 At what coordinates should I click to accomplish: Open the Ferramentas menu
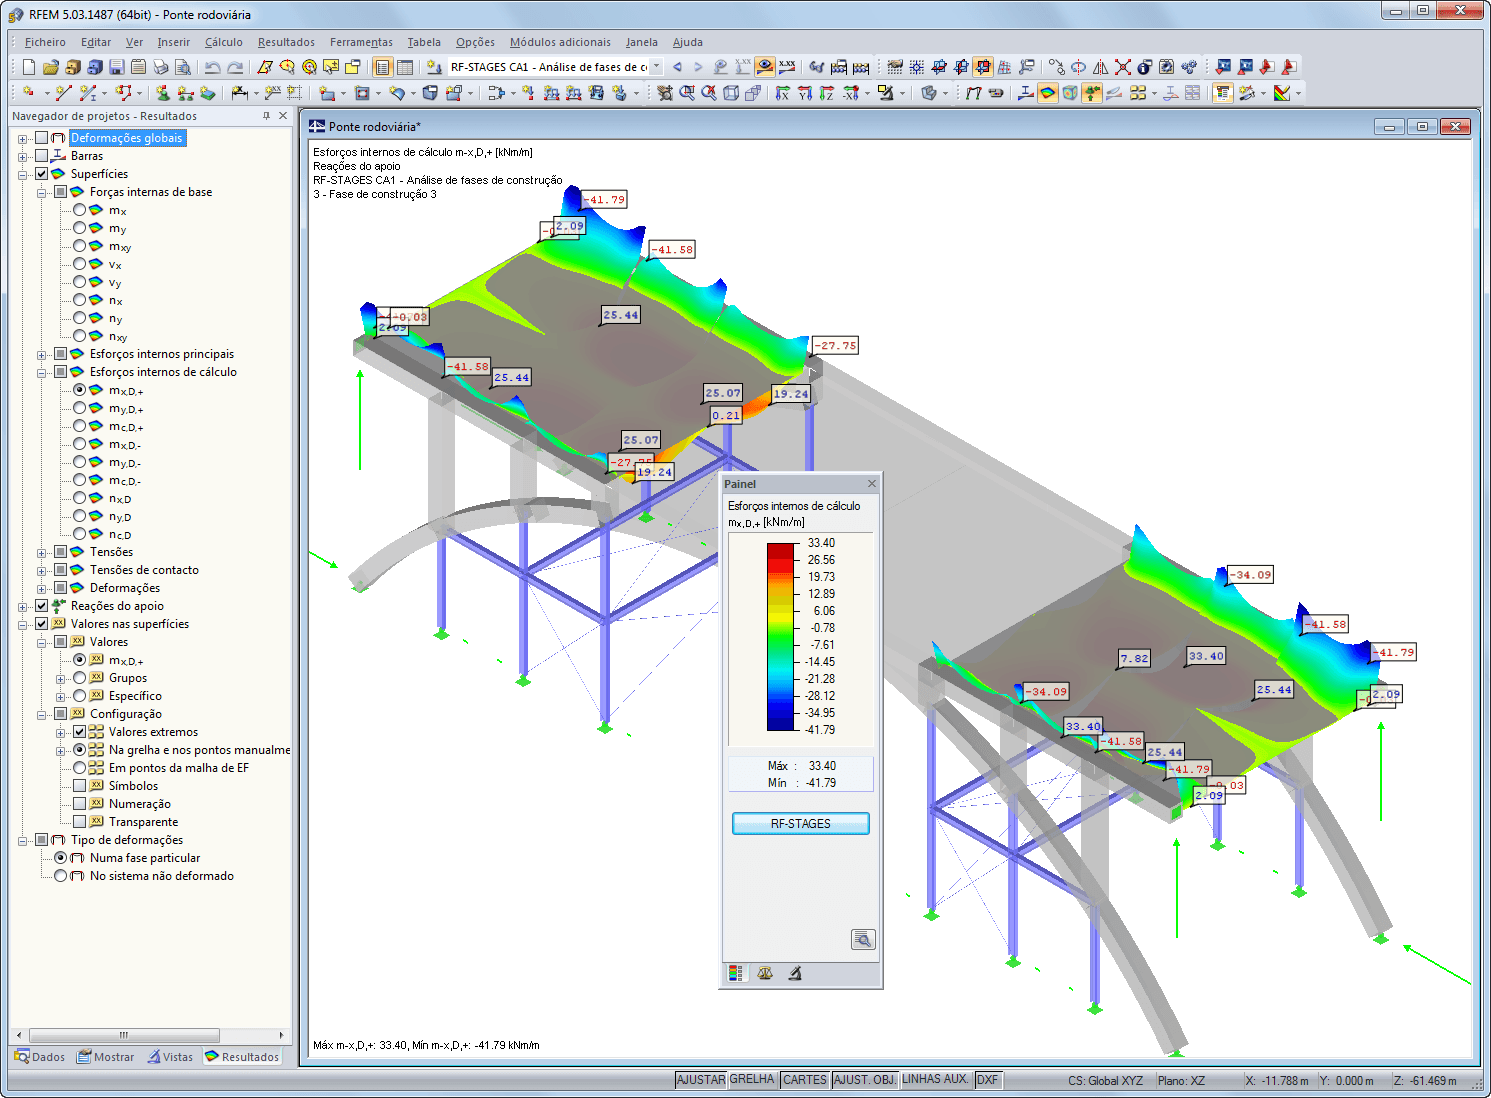click(361, 42)
